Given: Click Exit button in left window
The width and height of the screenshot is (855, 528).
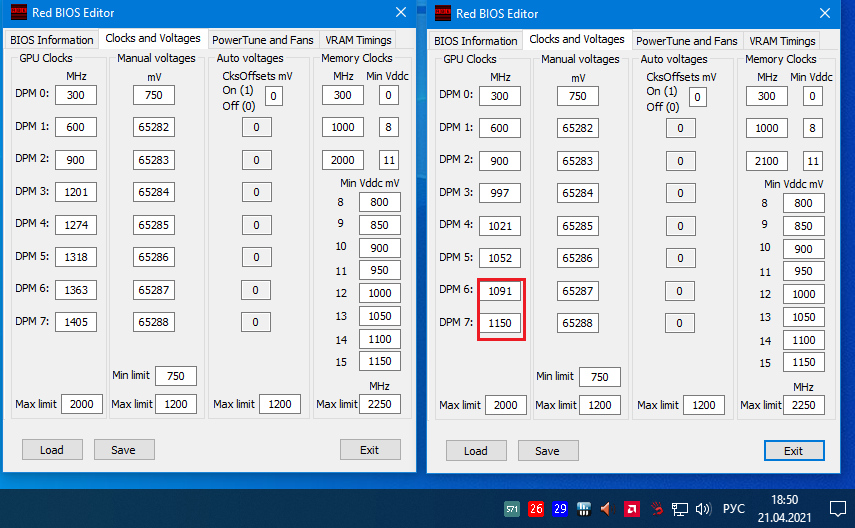Looking at the screenshot, I should (370, 450).
